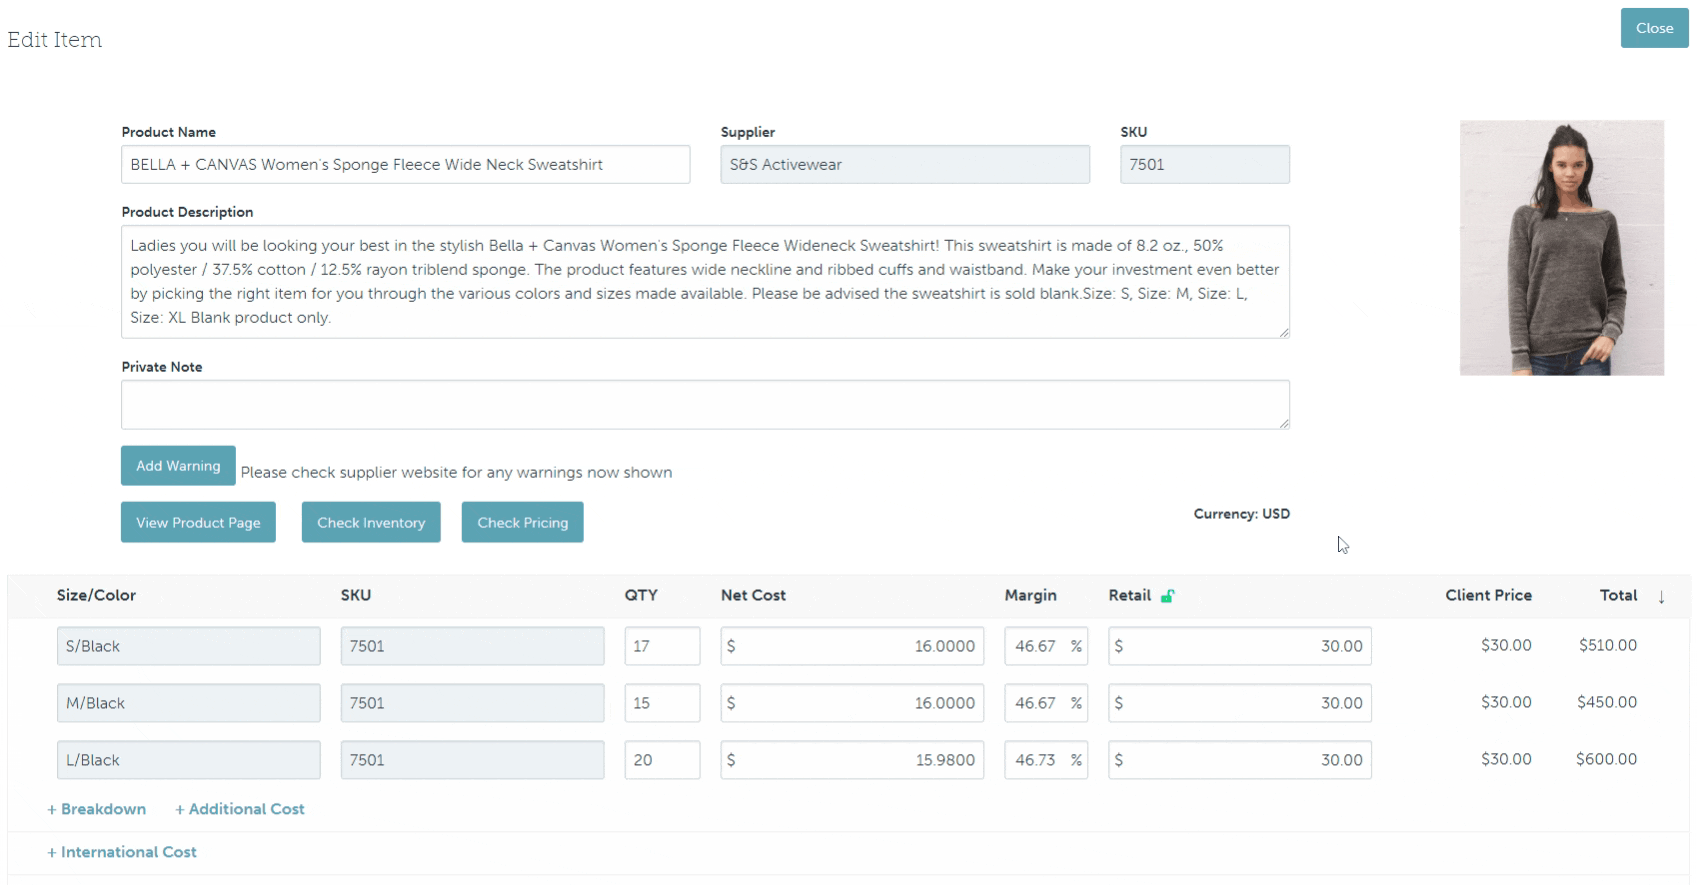This screenshot has height=885, width=1697.
Task: Toggle the green Retail lock icon
Action: (1167, 596)
